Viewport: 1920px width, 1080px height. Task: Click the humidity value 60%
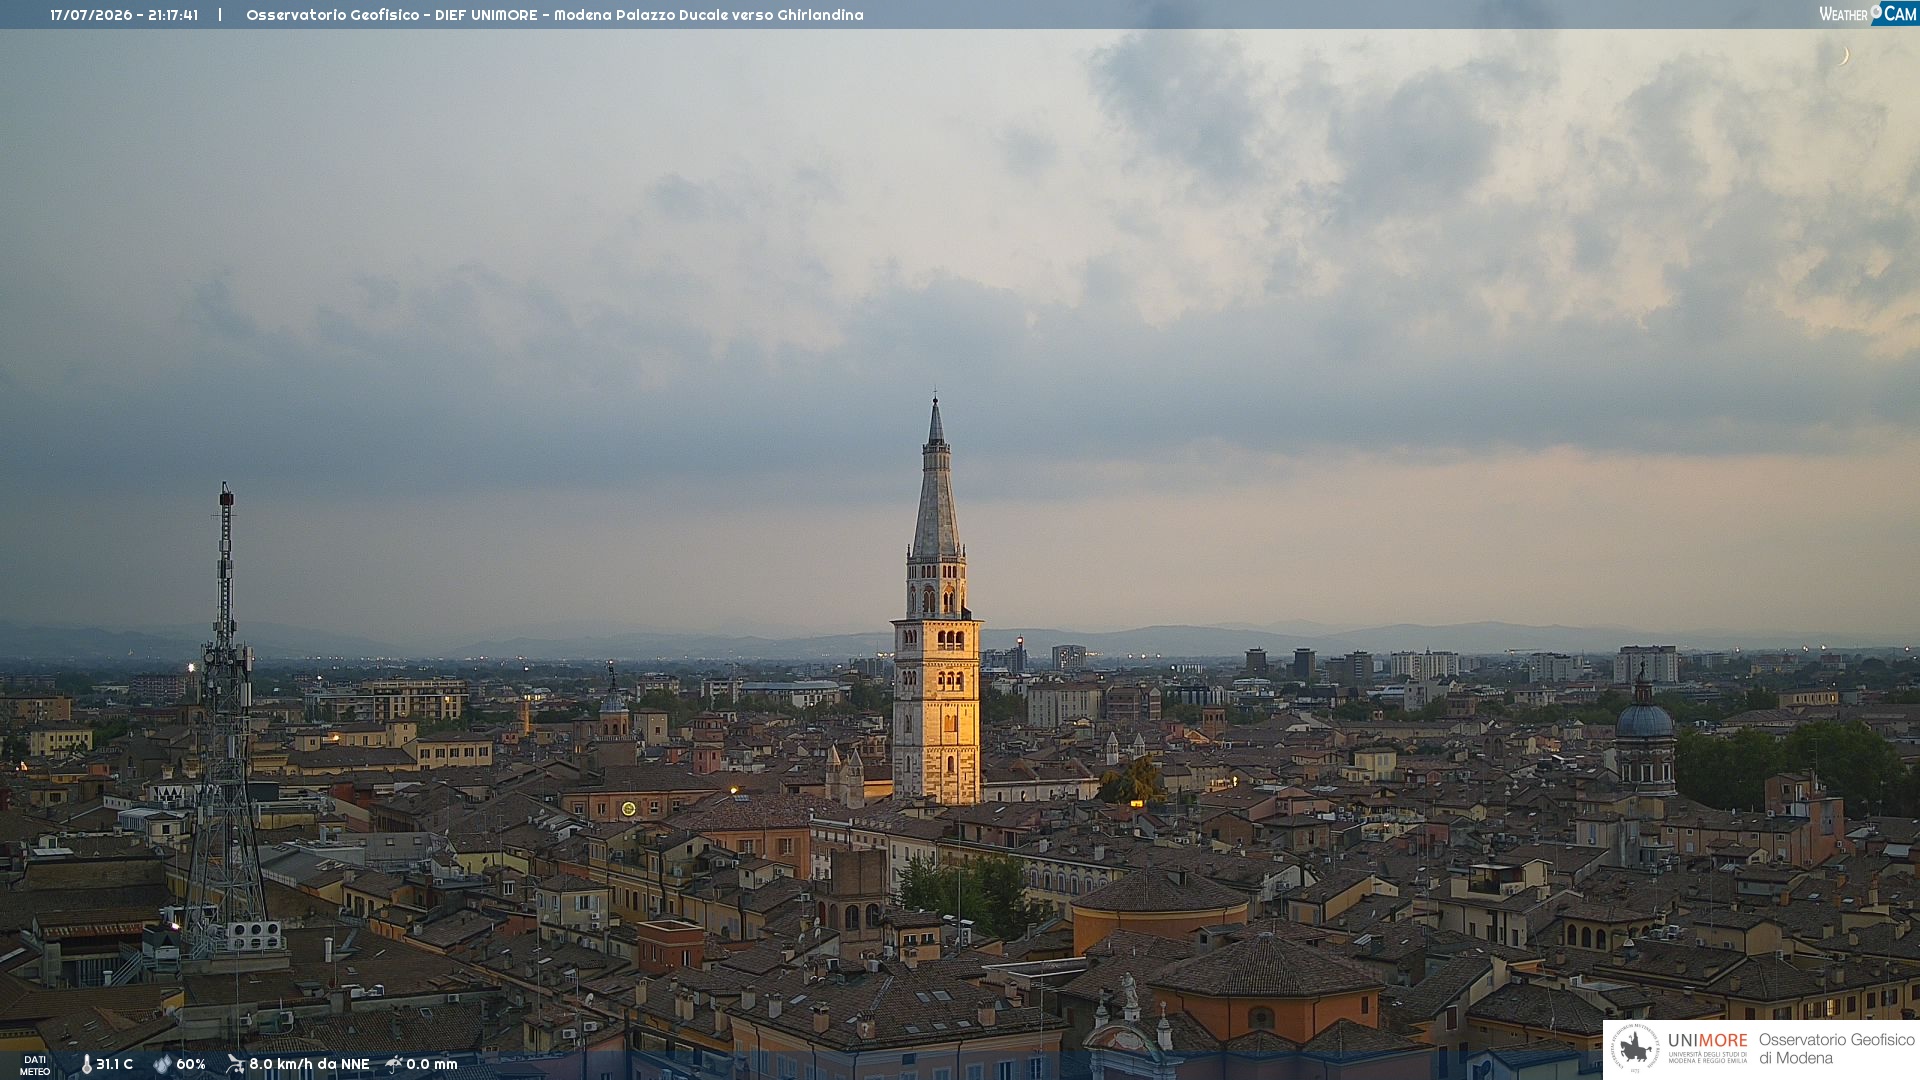191,1064
